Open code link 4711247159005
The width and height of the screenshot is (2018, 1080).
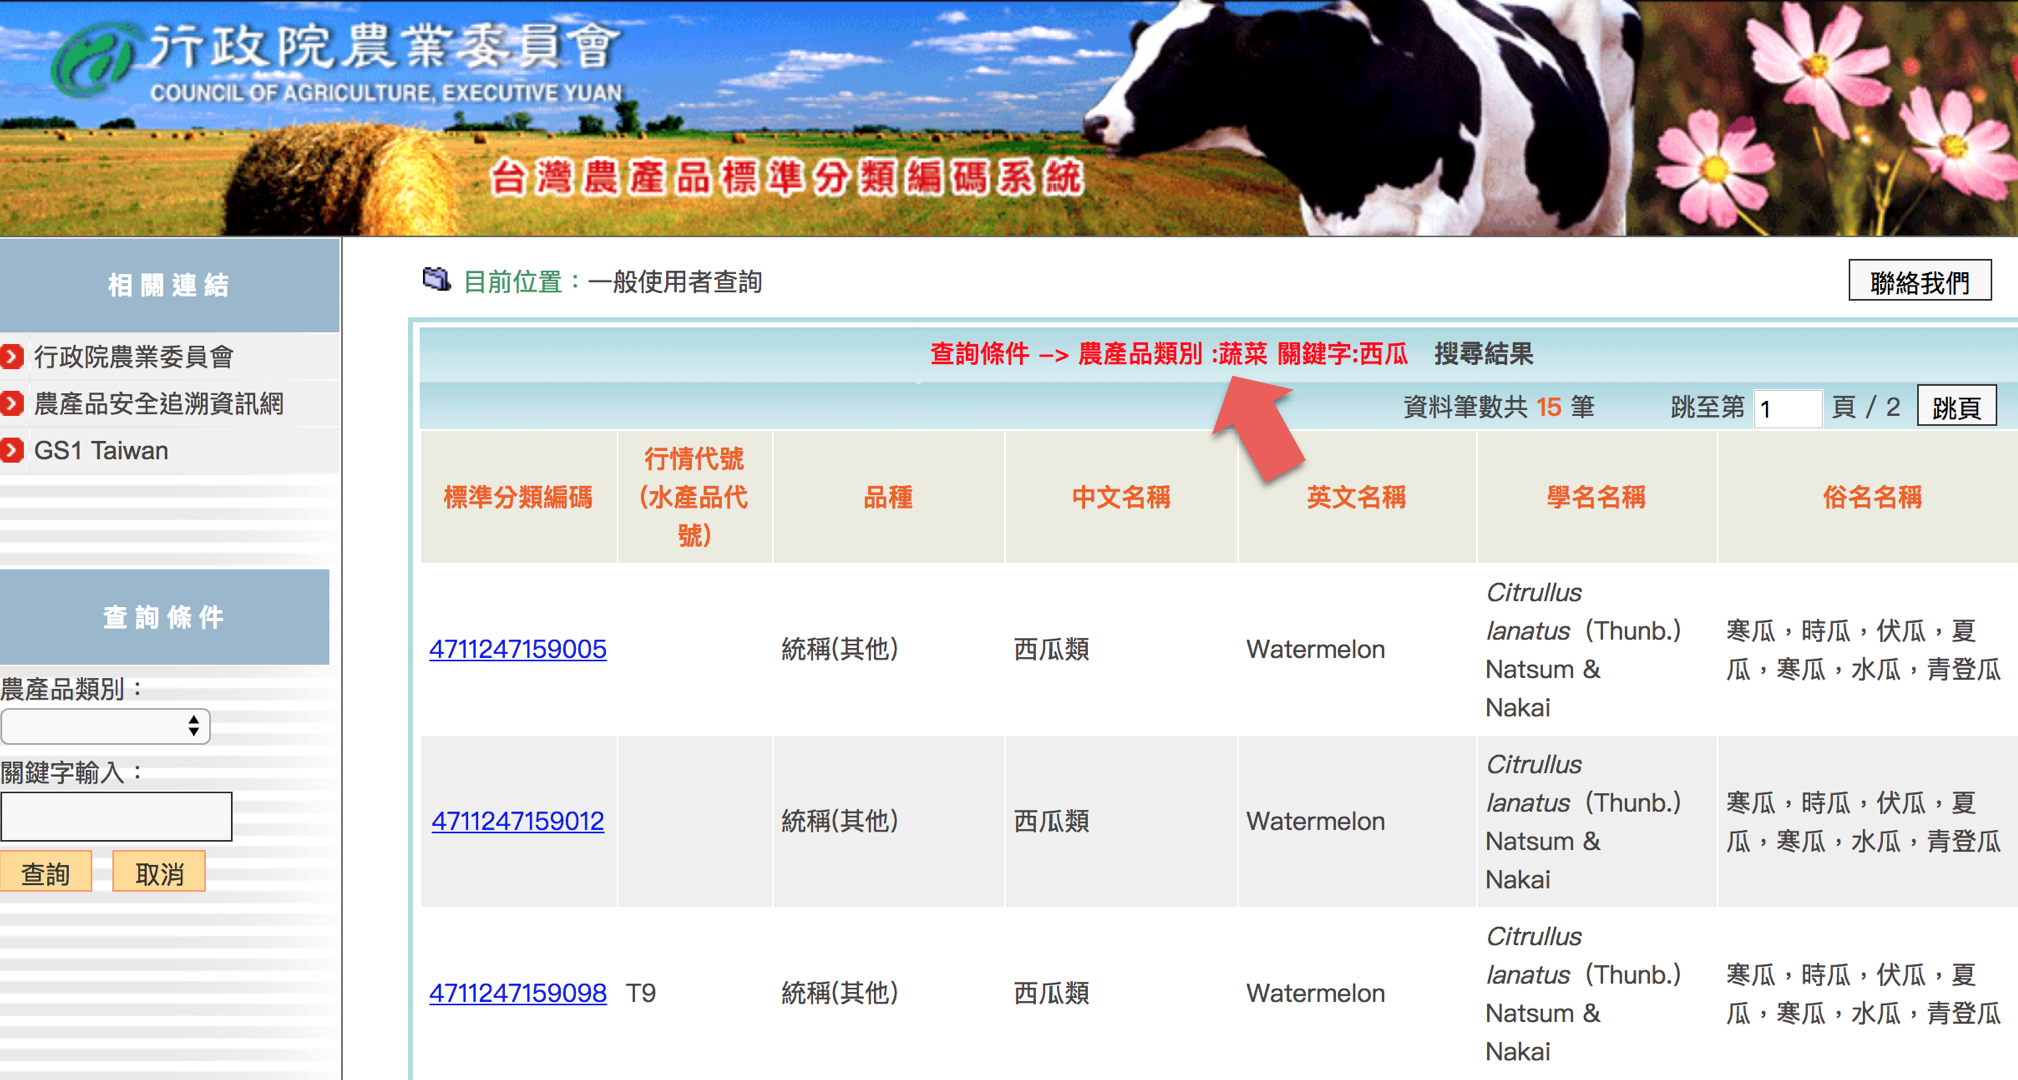pos(518,649)
